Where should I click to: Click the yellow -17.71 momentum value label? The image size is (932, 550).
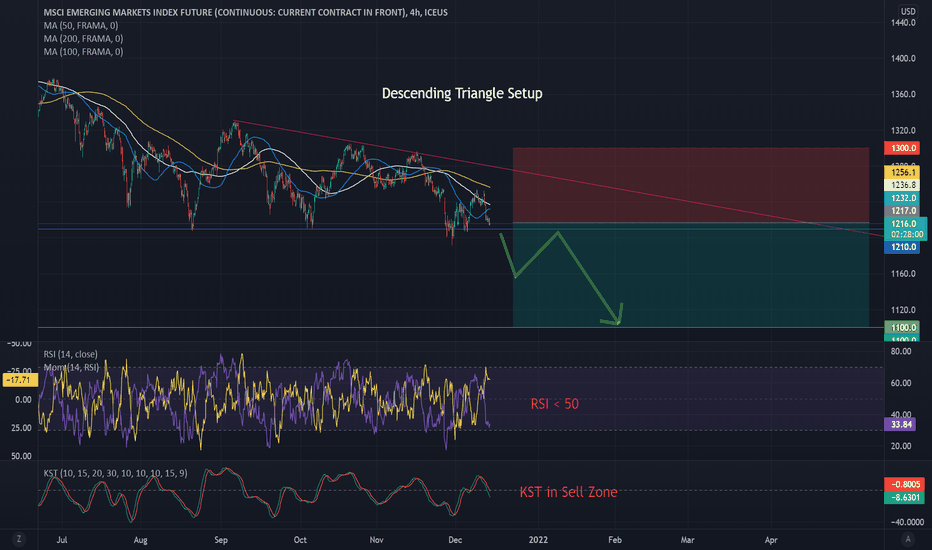[20, 380]
